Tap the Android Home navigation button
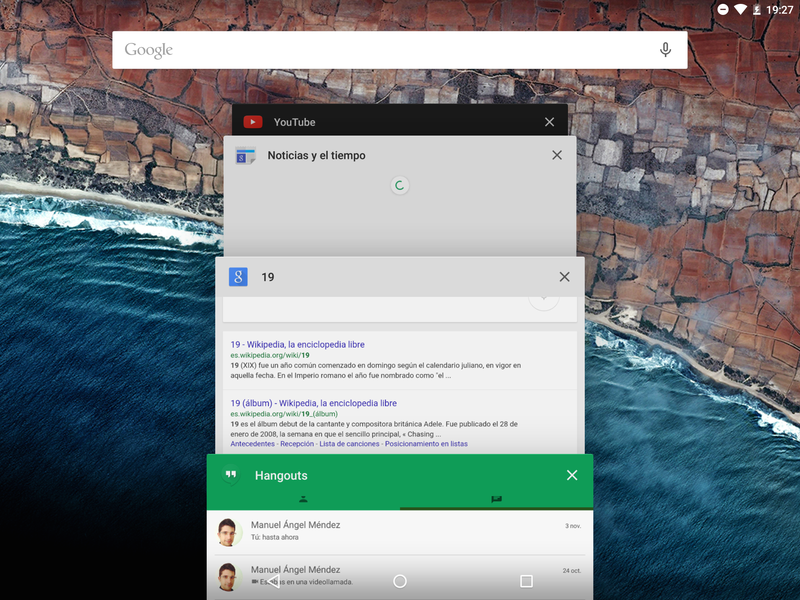The width and height of the screenshot is (800, 600). (400, 581)
